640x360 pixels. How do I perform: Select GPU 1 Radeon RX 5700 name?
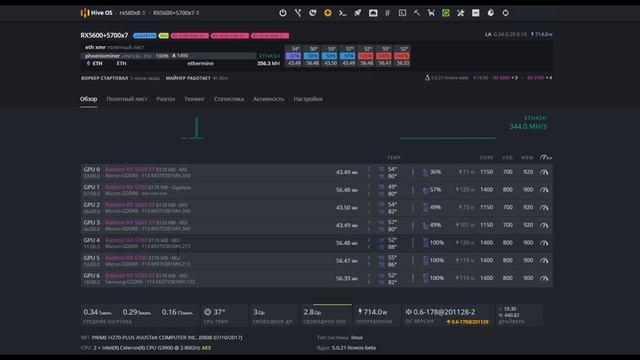coord(126,187)
